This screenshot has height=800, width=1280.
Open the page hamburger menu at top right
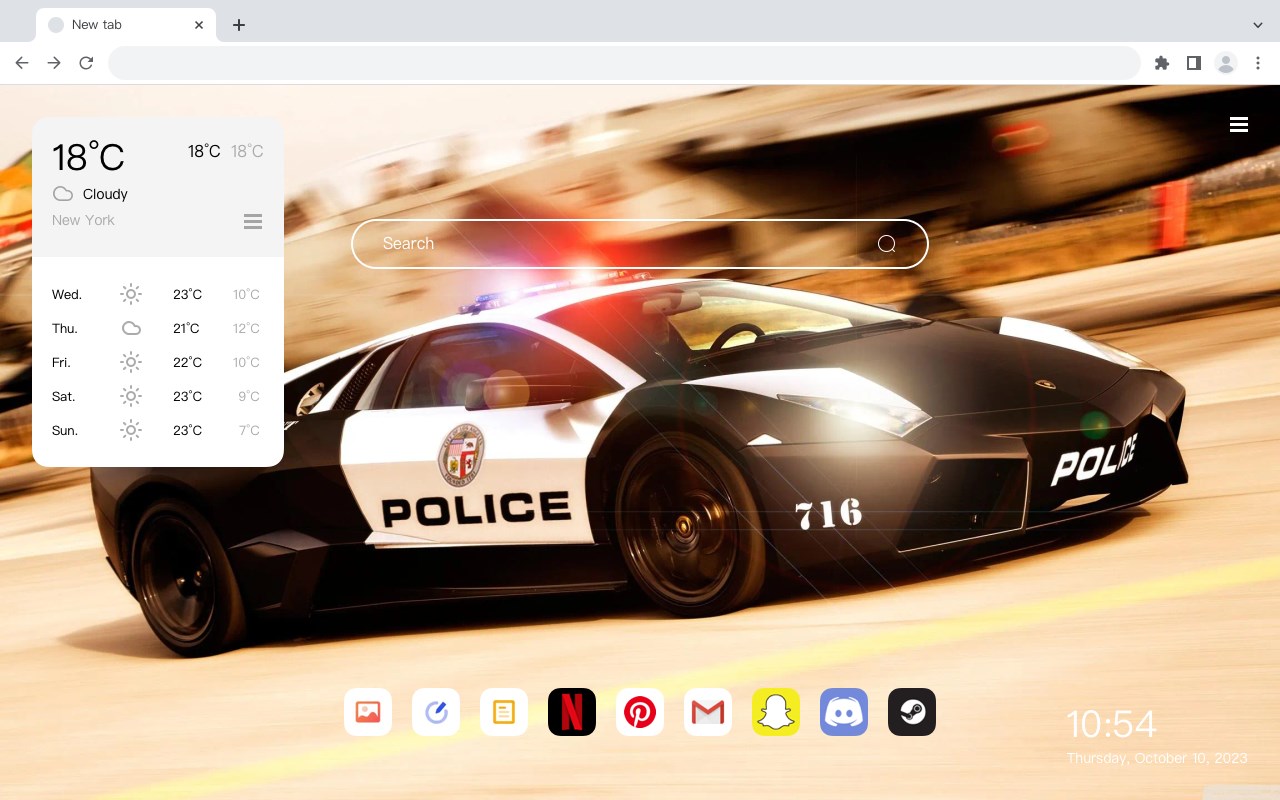[x=1239, y=124]
